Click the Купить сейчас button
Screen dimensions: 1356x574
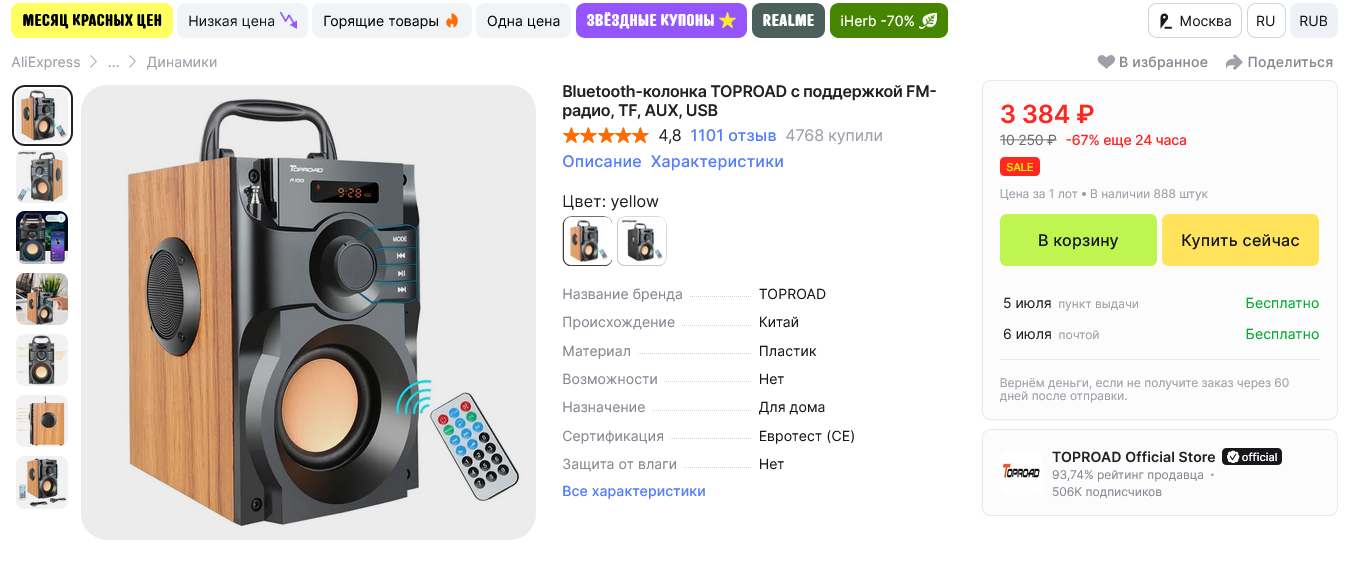[1240, 240]
